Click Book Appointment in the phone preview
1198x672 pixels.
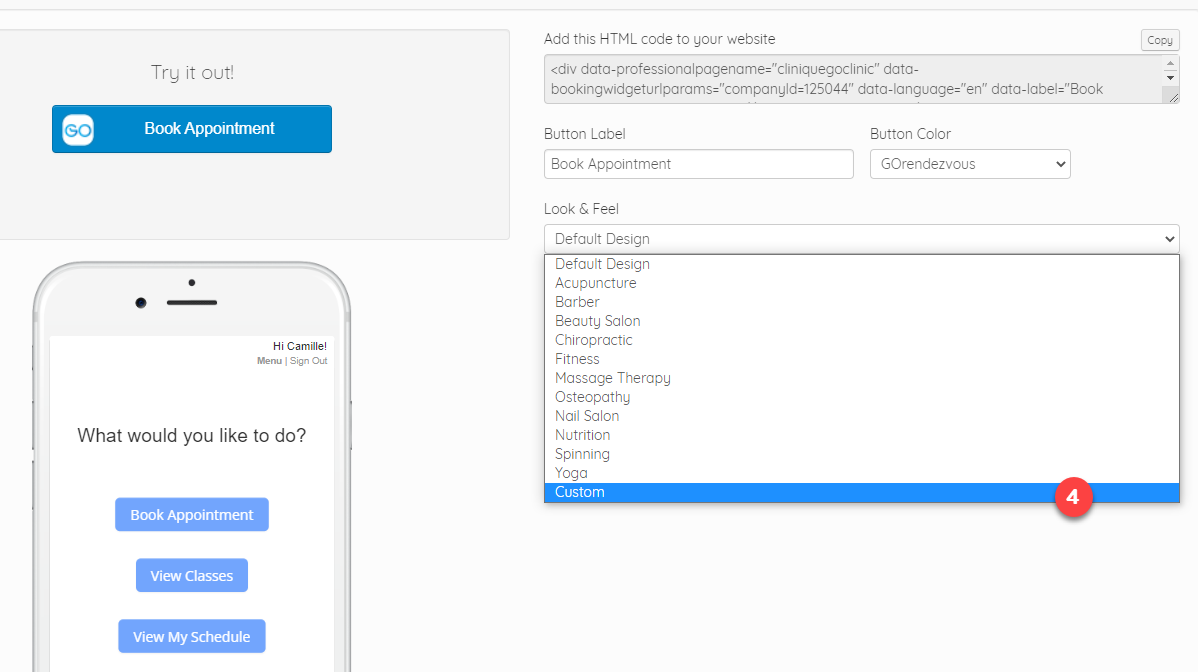pos(192,515)
